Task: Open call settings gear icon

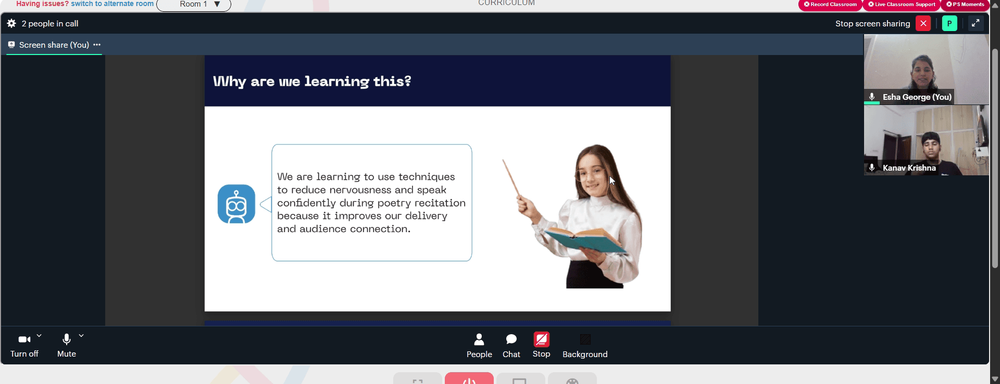Action: coord(11,24)
